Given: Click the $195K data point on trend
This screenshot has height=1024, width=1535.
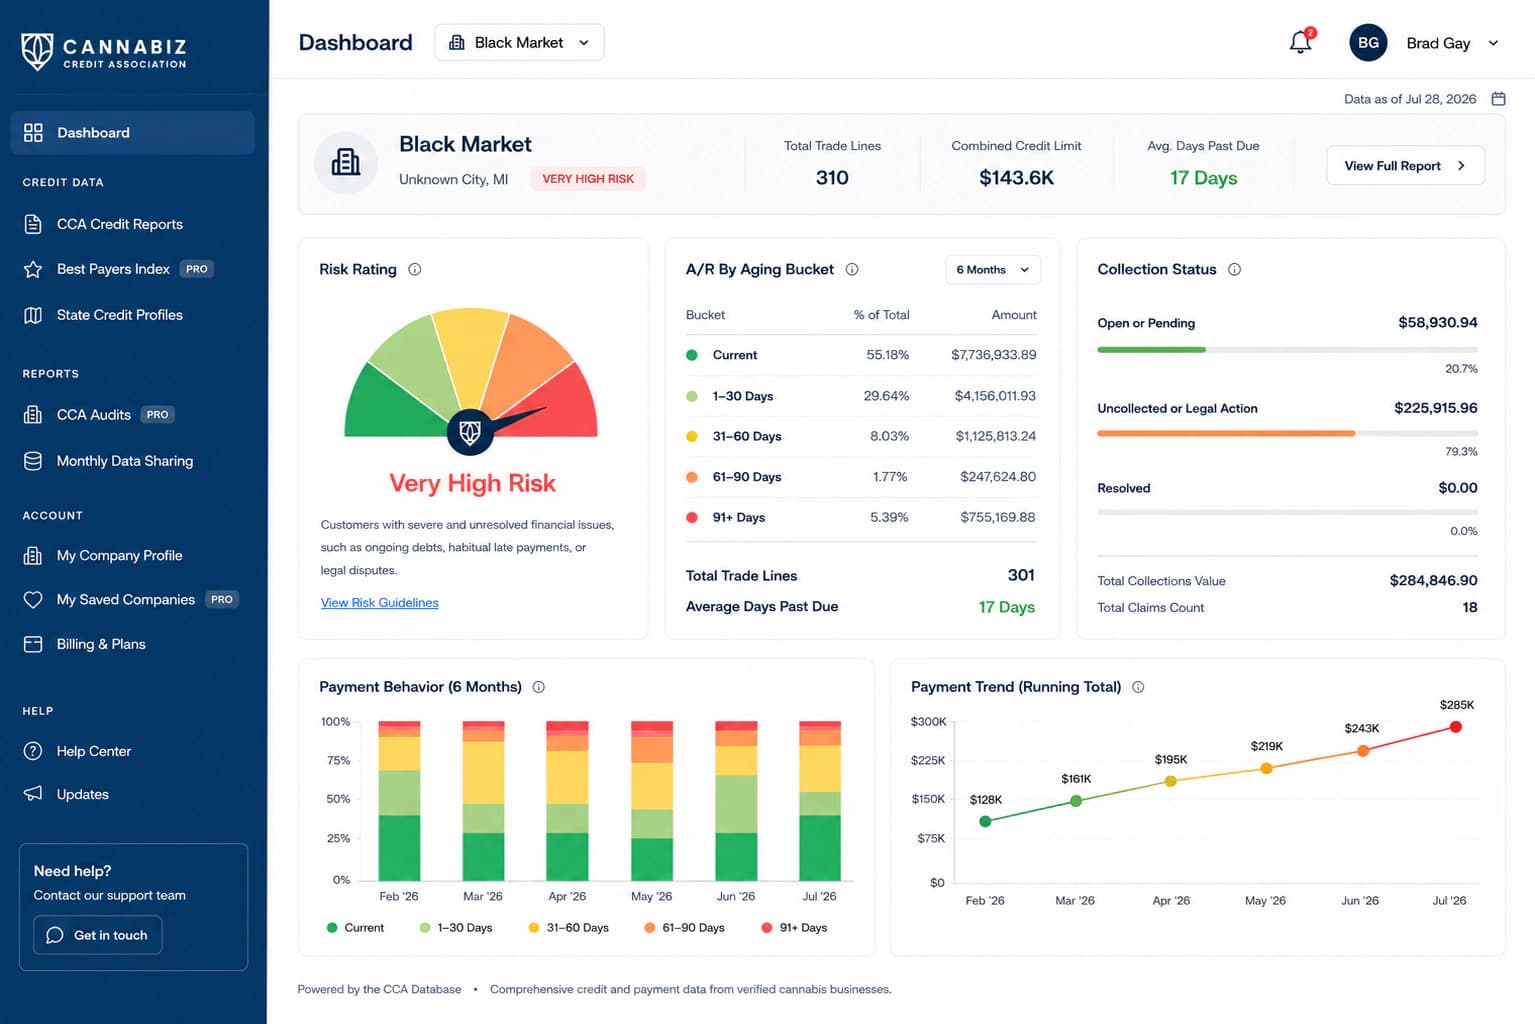Looking at the screenshot, I should [x=1171, y=781].
